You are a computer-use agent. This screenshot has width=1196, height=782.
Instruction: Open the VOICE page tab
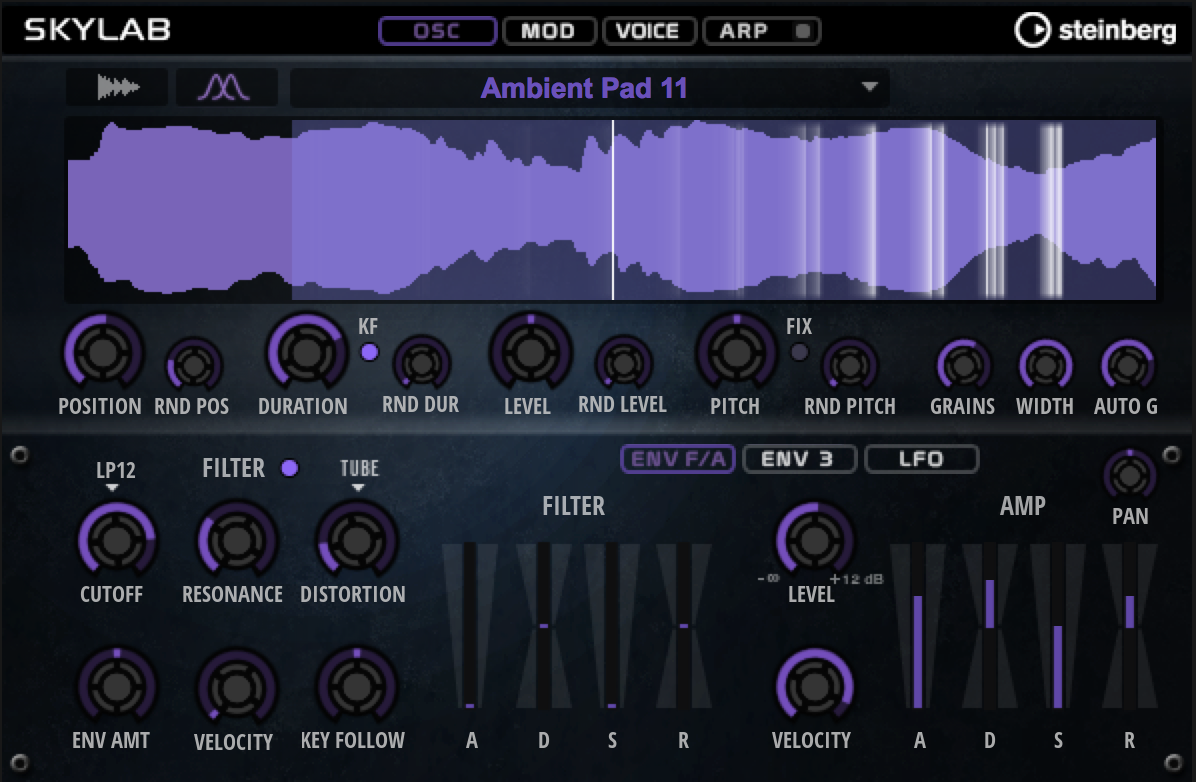(x=647, y=31)
